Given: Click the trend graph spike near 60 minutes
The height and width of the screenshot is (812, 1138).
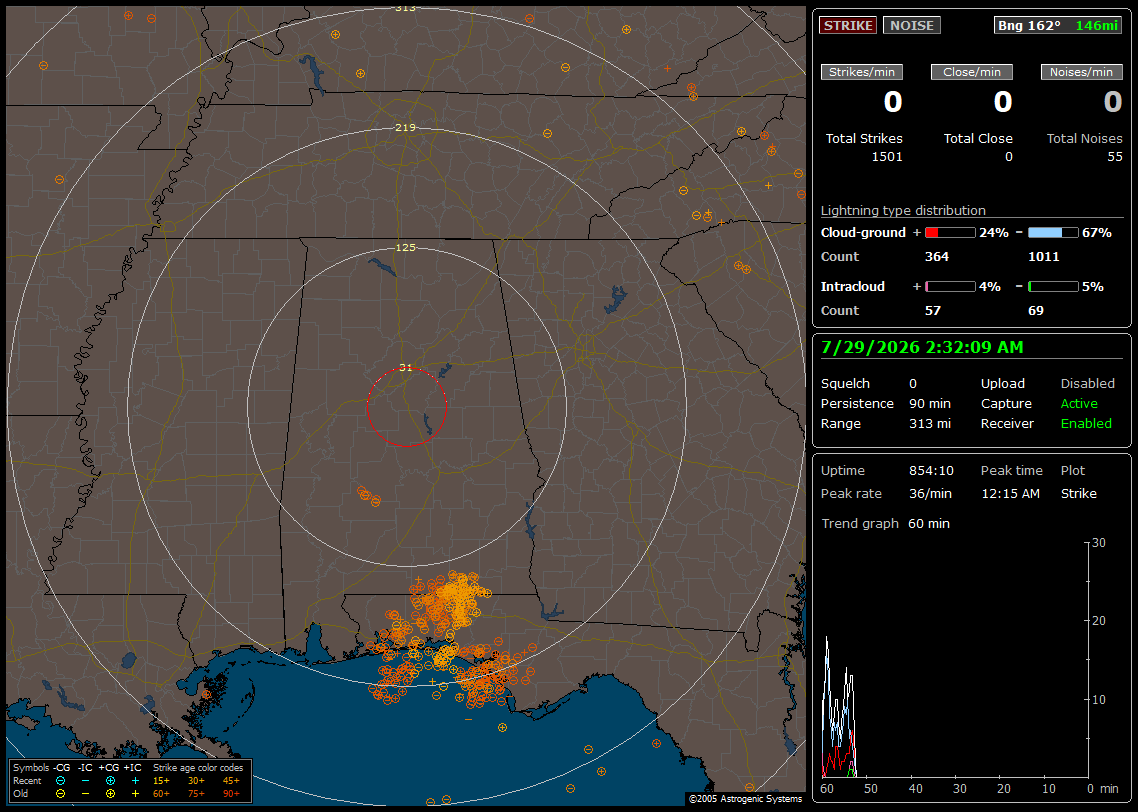Looking at the screenshot, I should (827, 708).
